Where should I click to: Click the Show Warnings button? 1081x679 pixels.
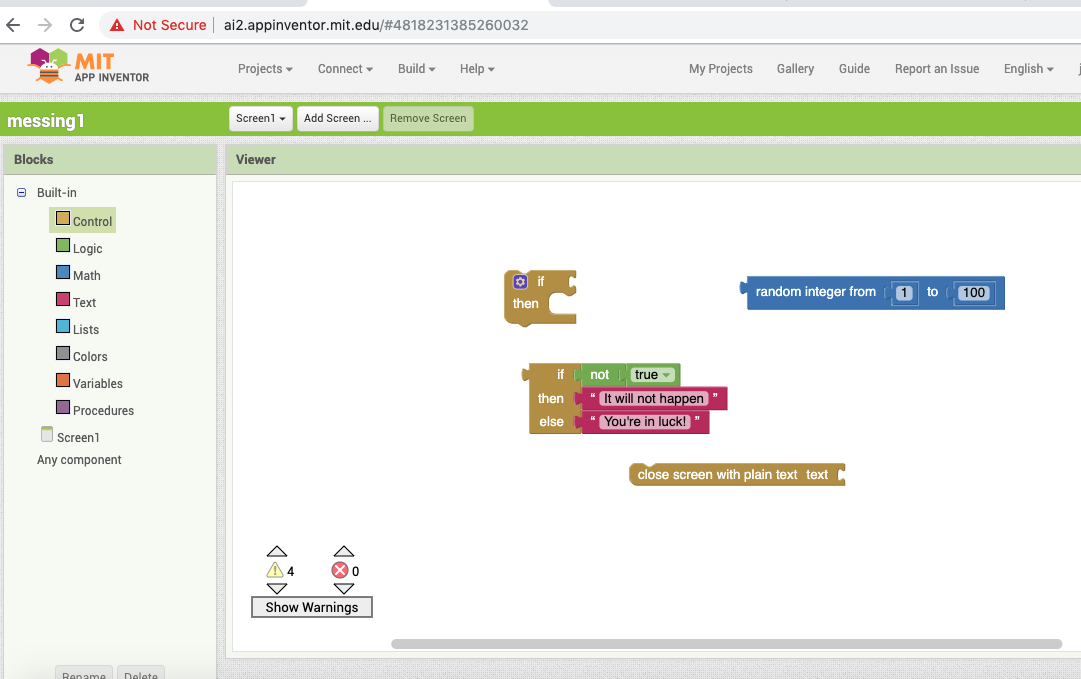click(312, 607)
